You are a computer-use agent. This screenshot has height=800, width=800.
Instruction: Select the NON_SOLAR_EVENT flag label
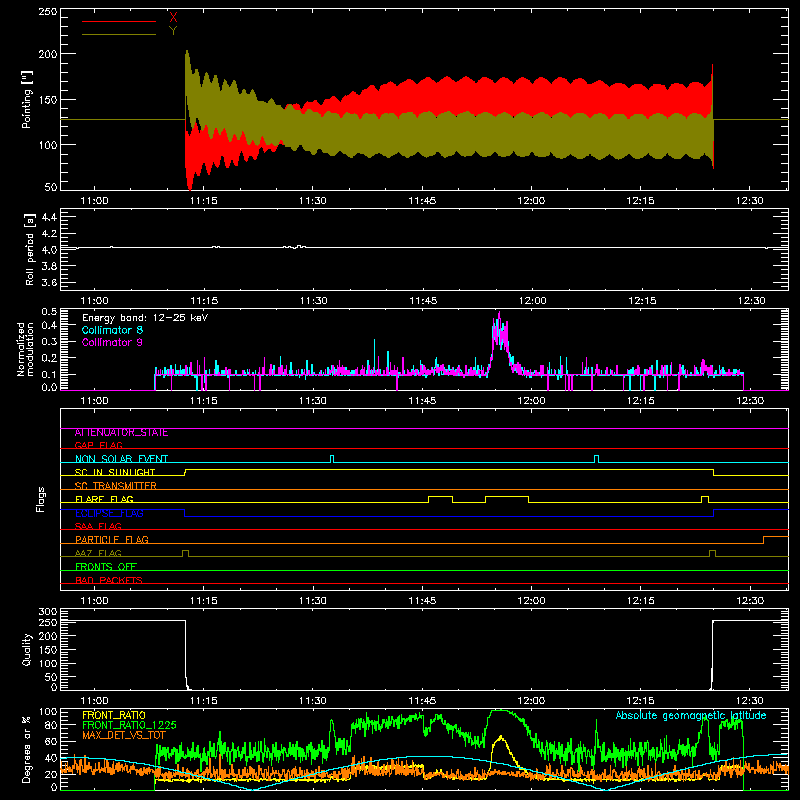point(121,459)
